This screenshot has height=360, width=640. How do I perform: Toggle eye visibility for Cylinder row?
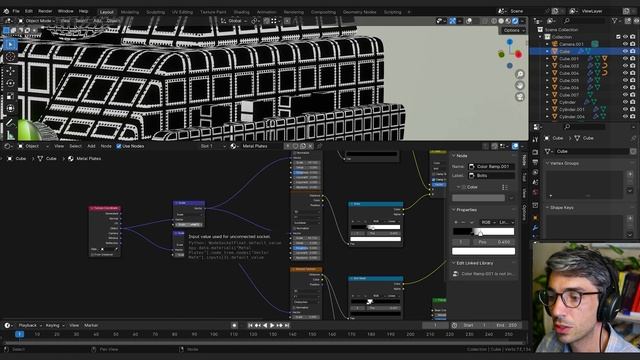click(x=625, y=102)
